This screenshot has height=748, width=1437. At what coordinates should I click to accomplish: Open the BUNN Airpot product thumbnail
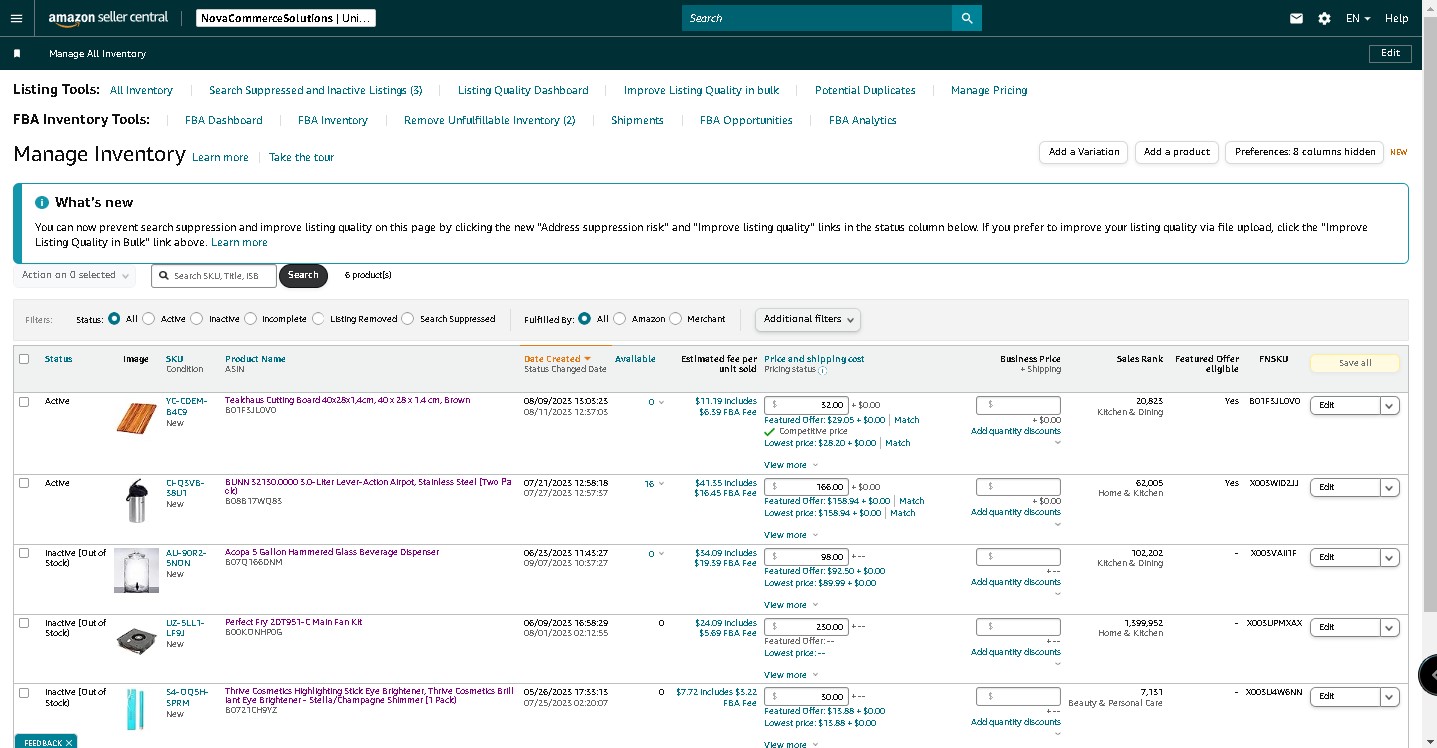[x=136, y=500]
